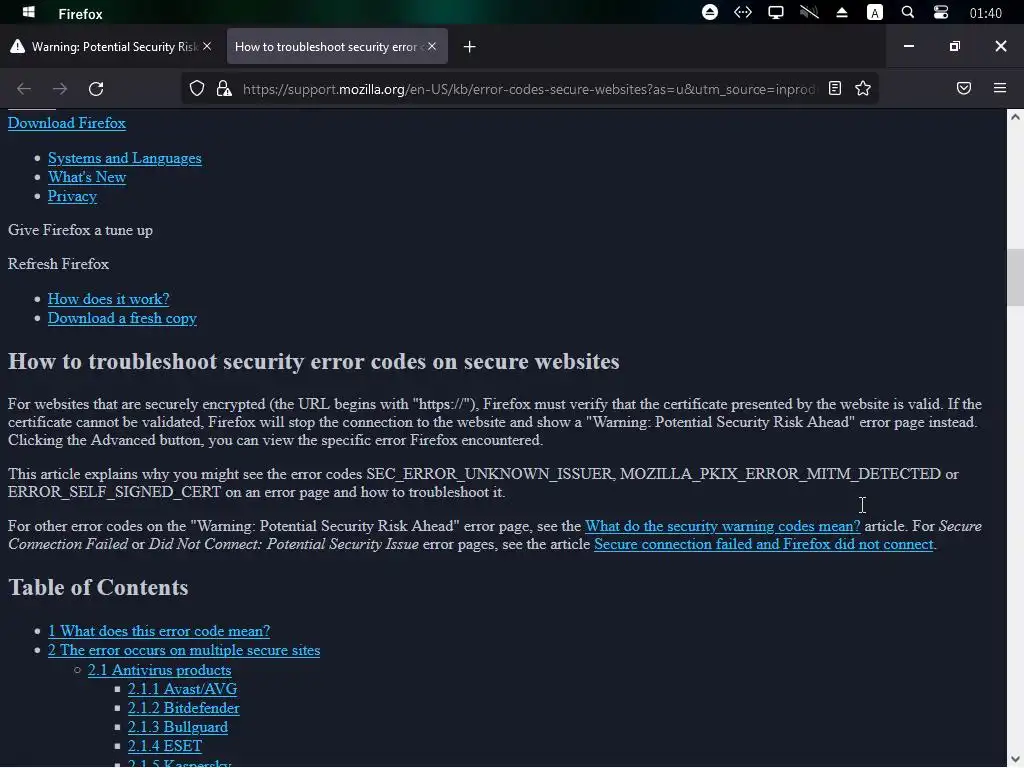This screenshot has width=1024, height=768.
Task: Open How does it work? link
Action: coord(108,299)
